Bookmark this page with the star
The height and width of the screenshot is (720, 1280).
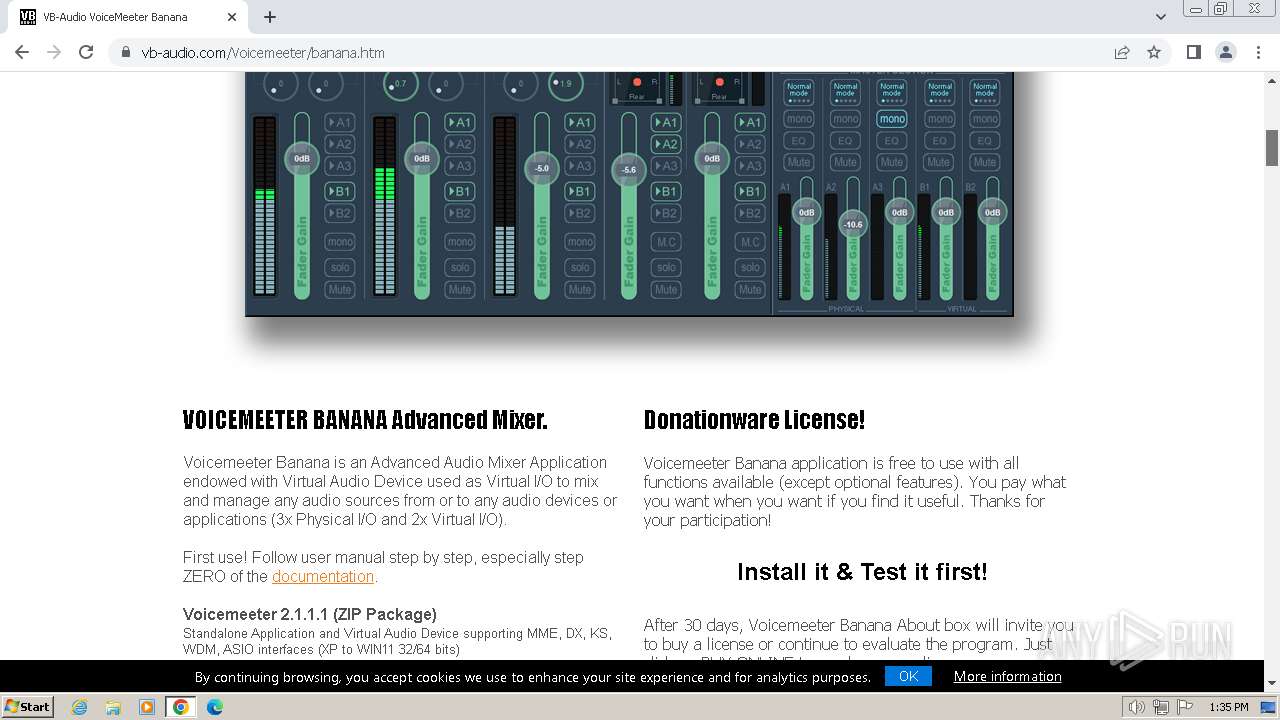(1154, 53)
